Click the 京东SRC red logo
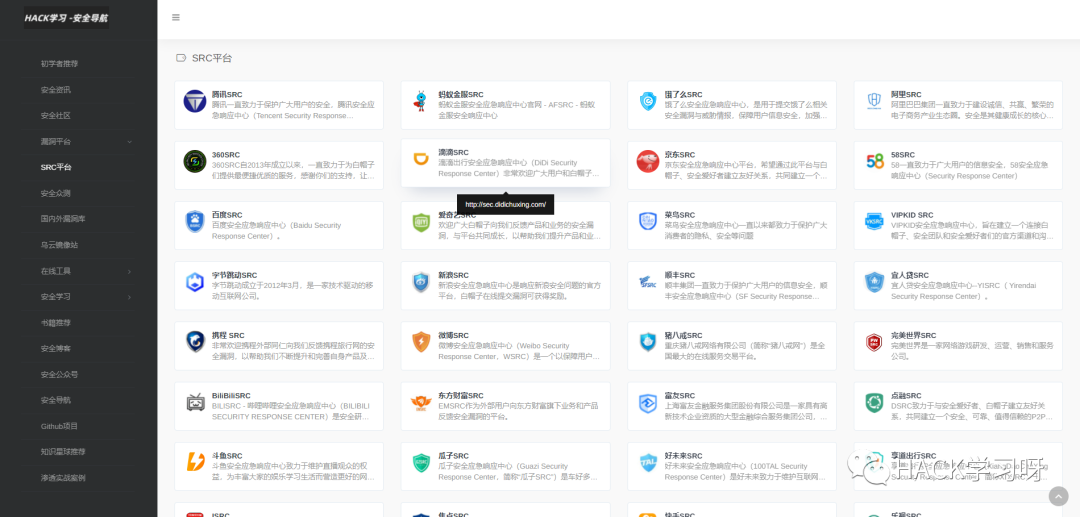Image resolution: width=1080 pixels, height=517 pixels. tap(648, 161)
